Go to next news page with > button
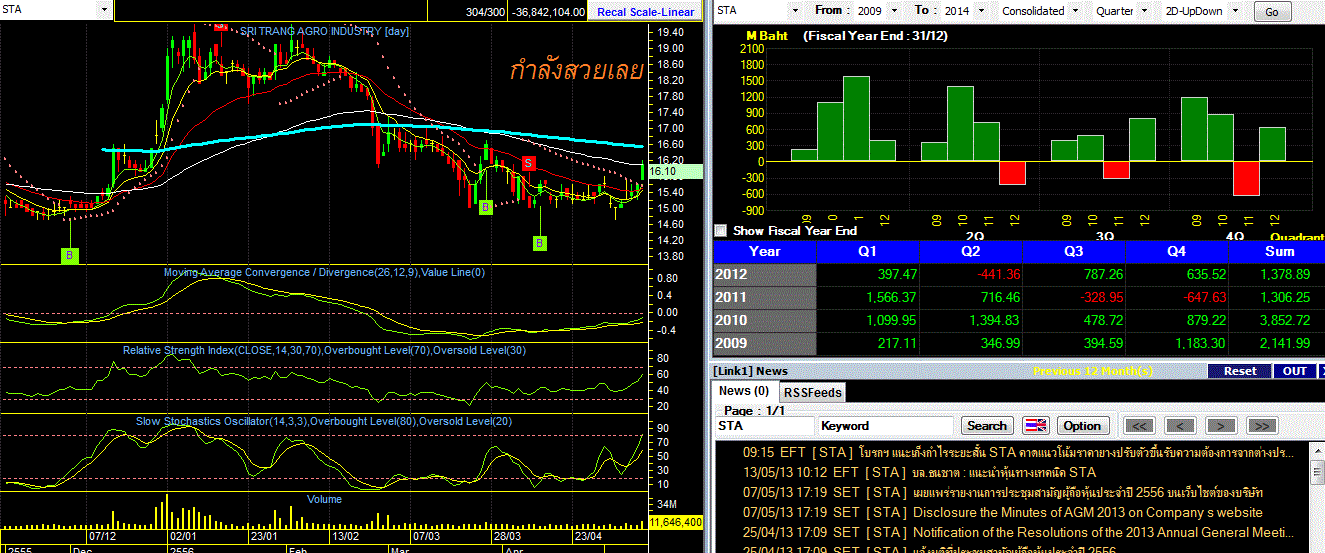This screenshot has width=1325, height=553. pyautogui.click(x=1221, y=426)
